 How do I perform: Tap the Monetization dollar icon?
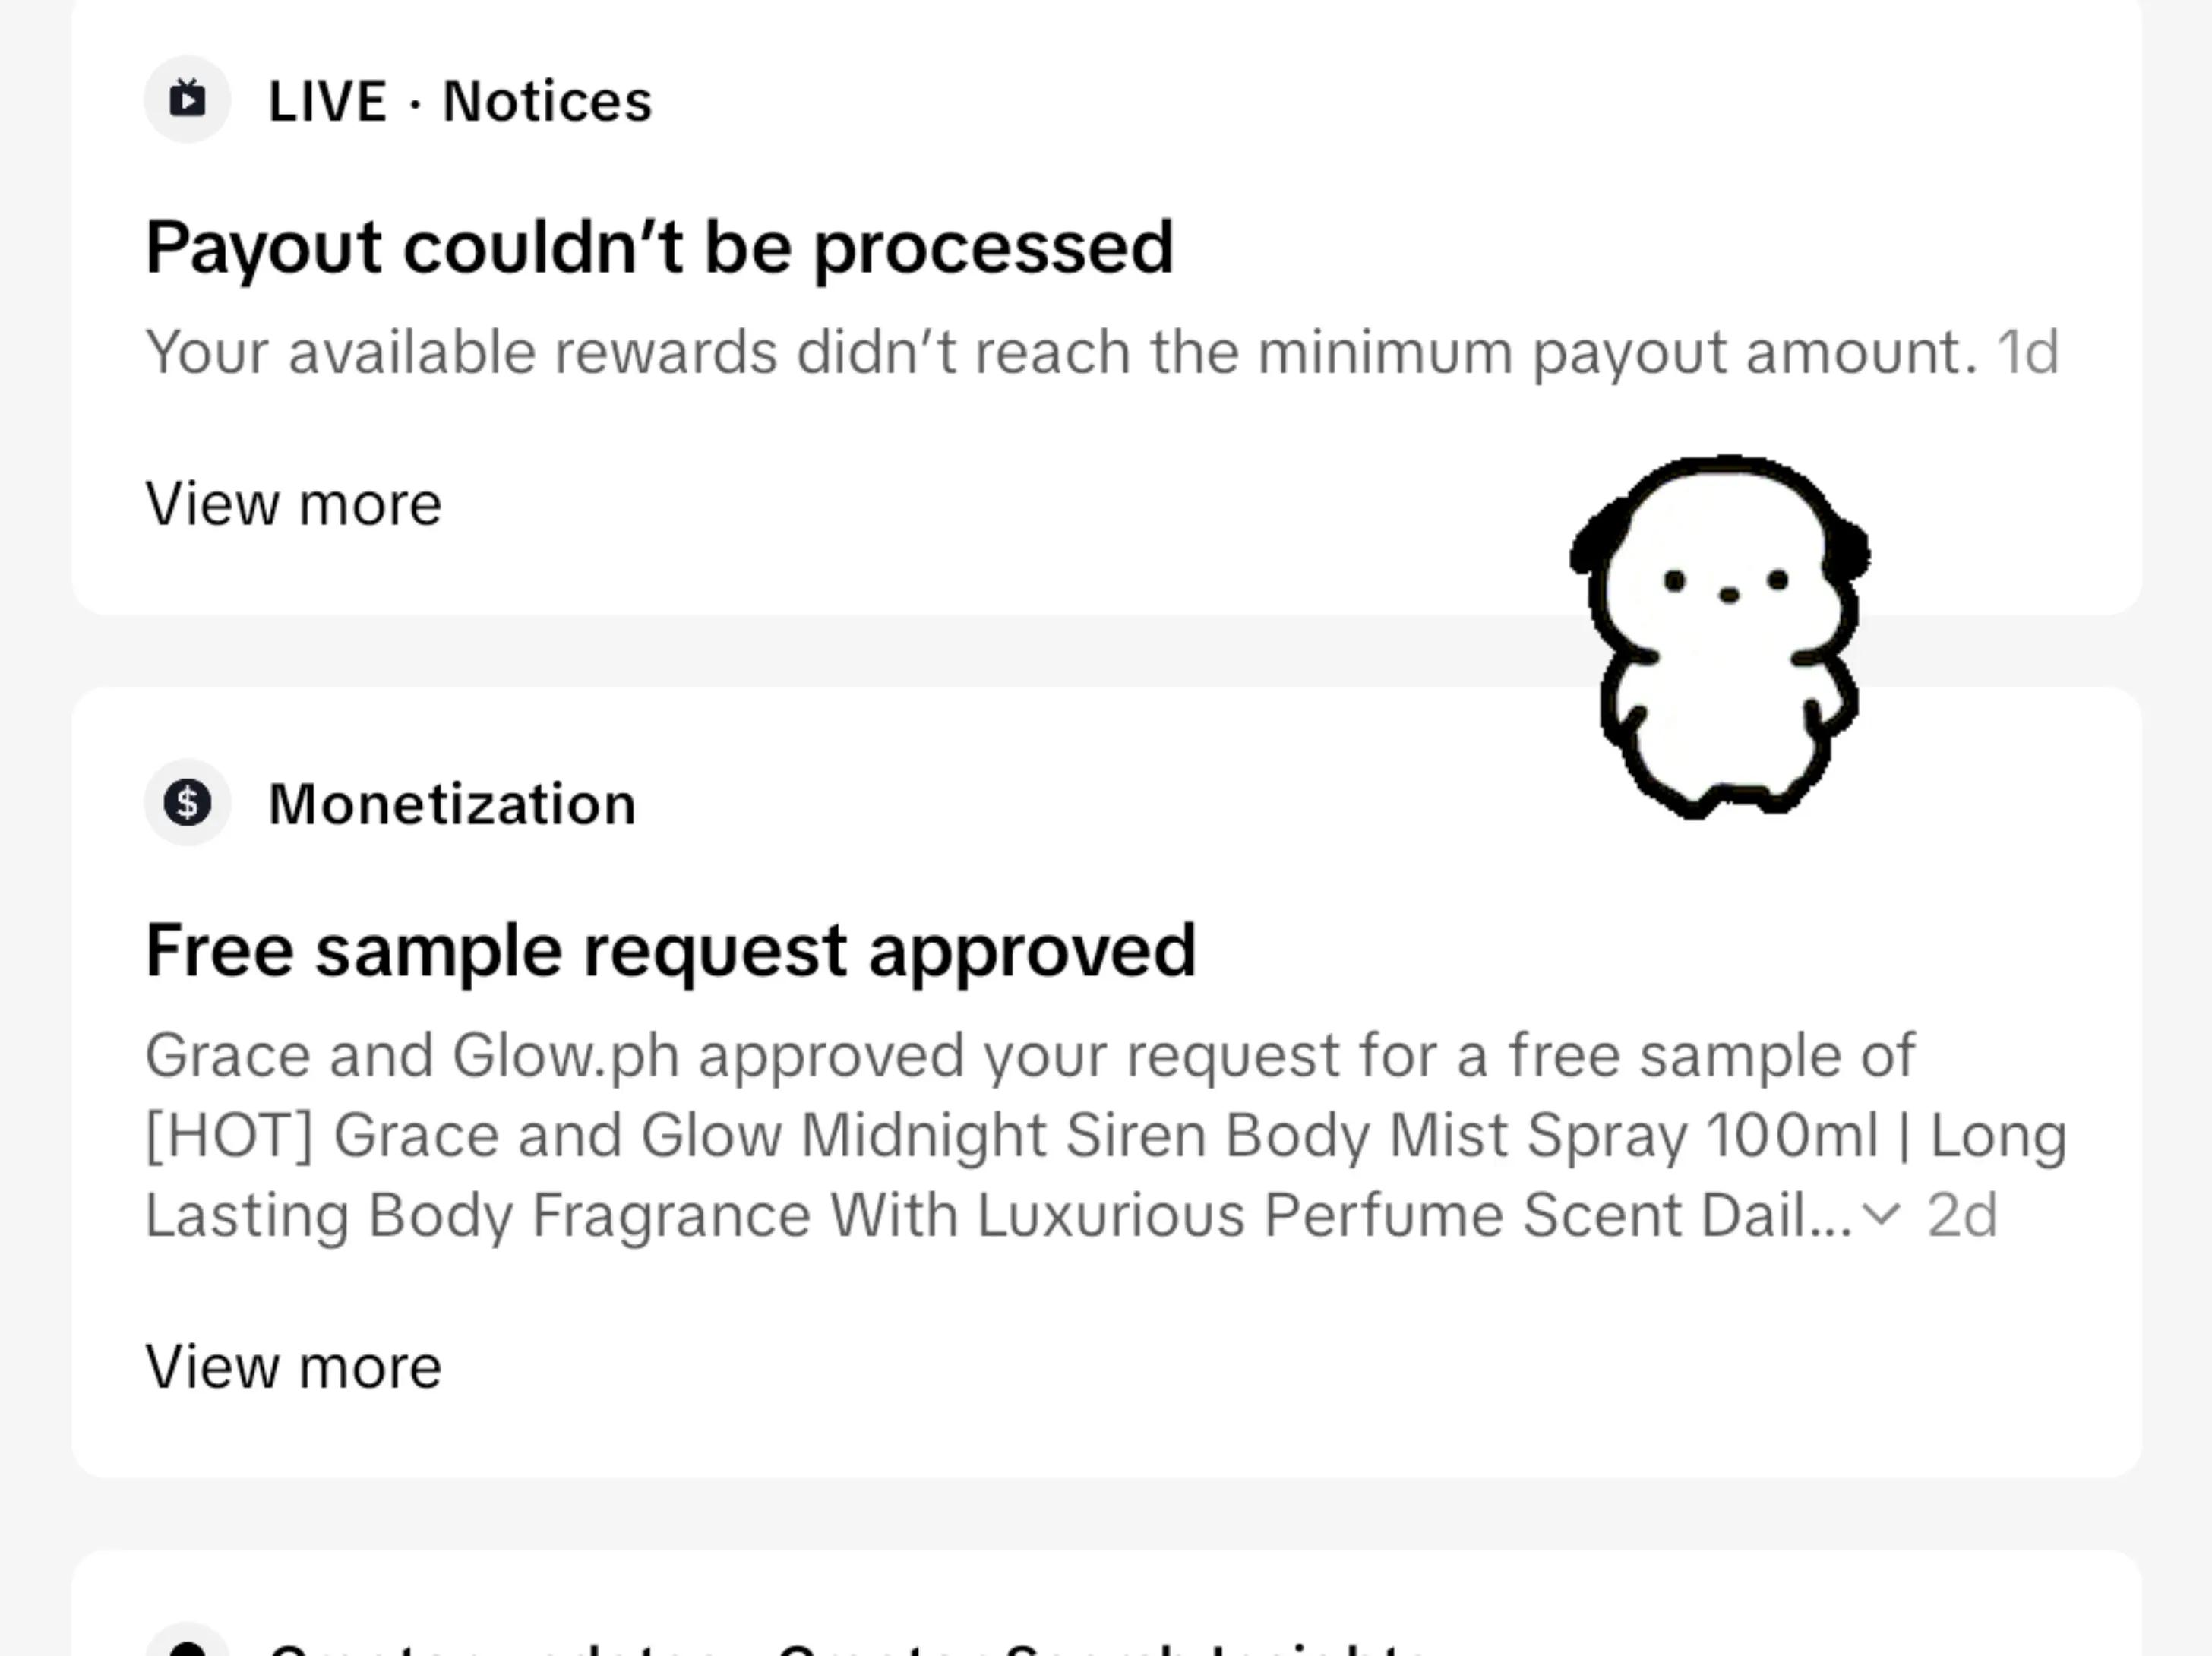187,803
